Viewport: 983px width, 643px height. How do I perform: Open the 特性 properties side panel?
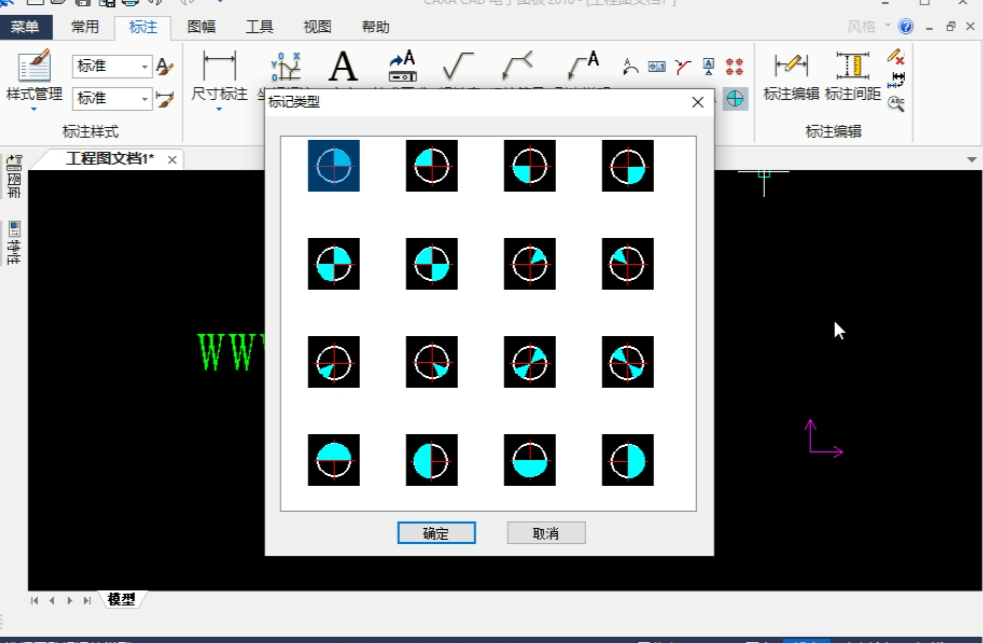coord(14,243)
